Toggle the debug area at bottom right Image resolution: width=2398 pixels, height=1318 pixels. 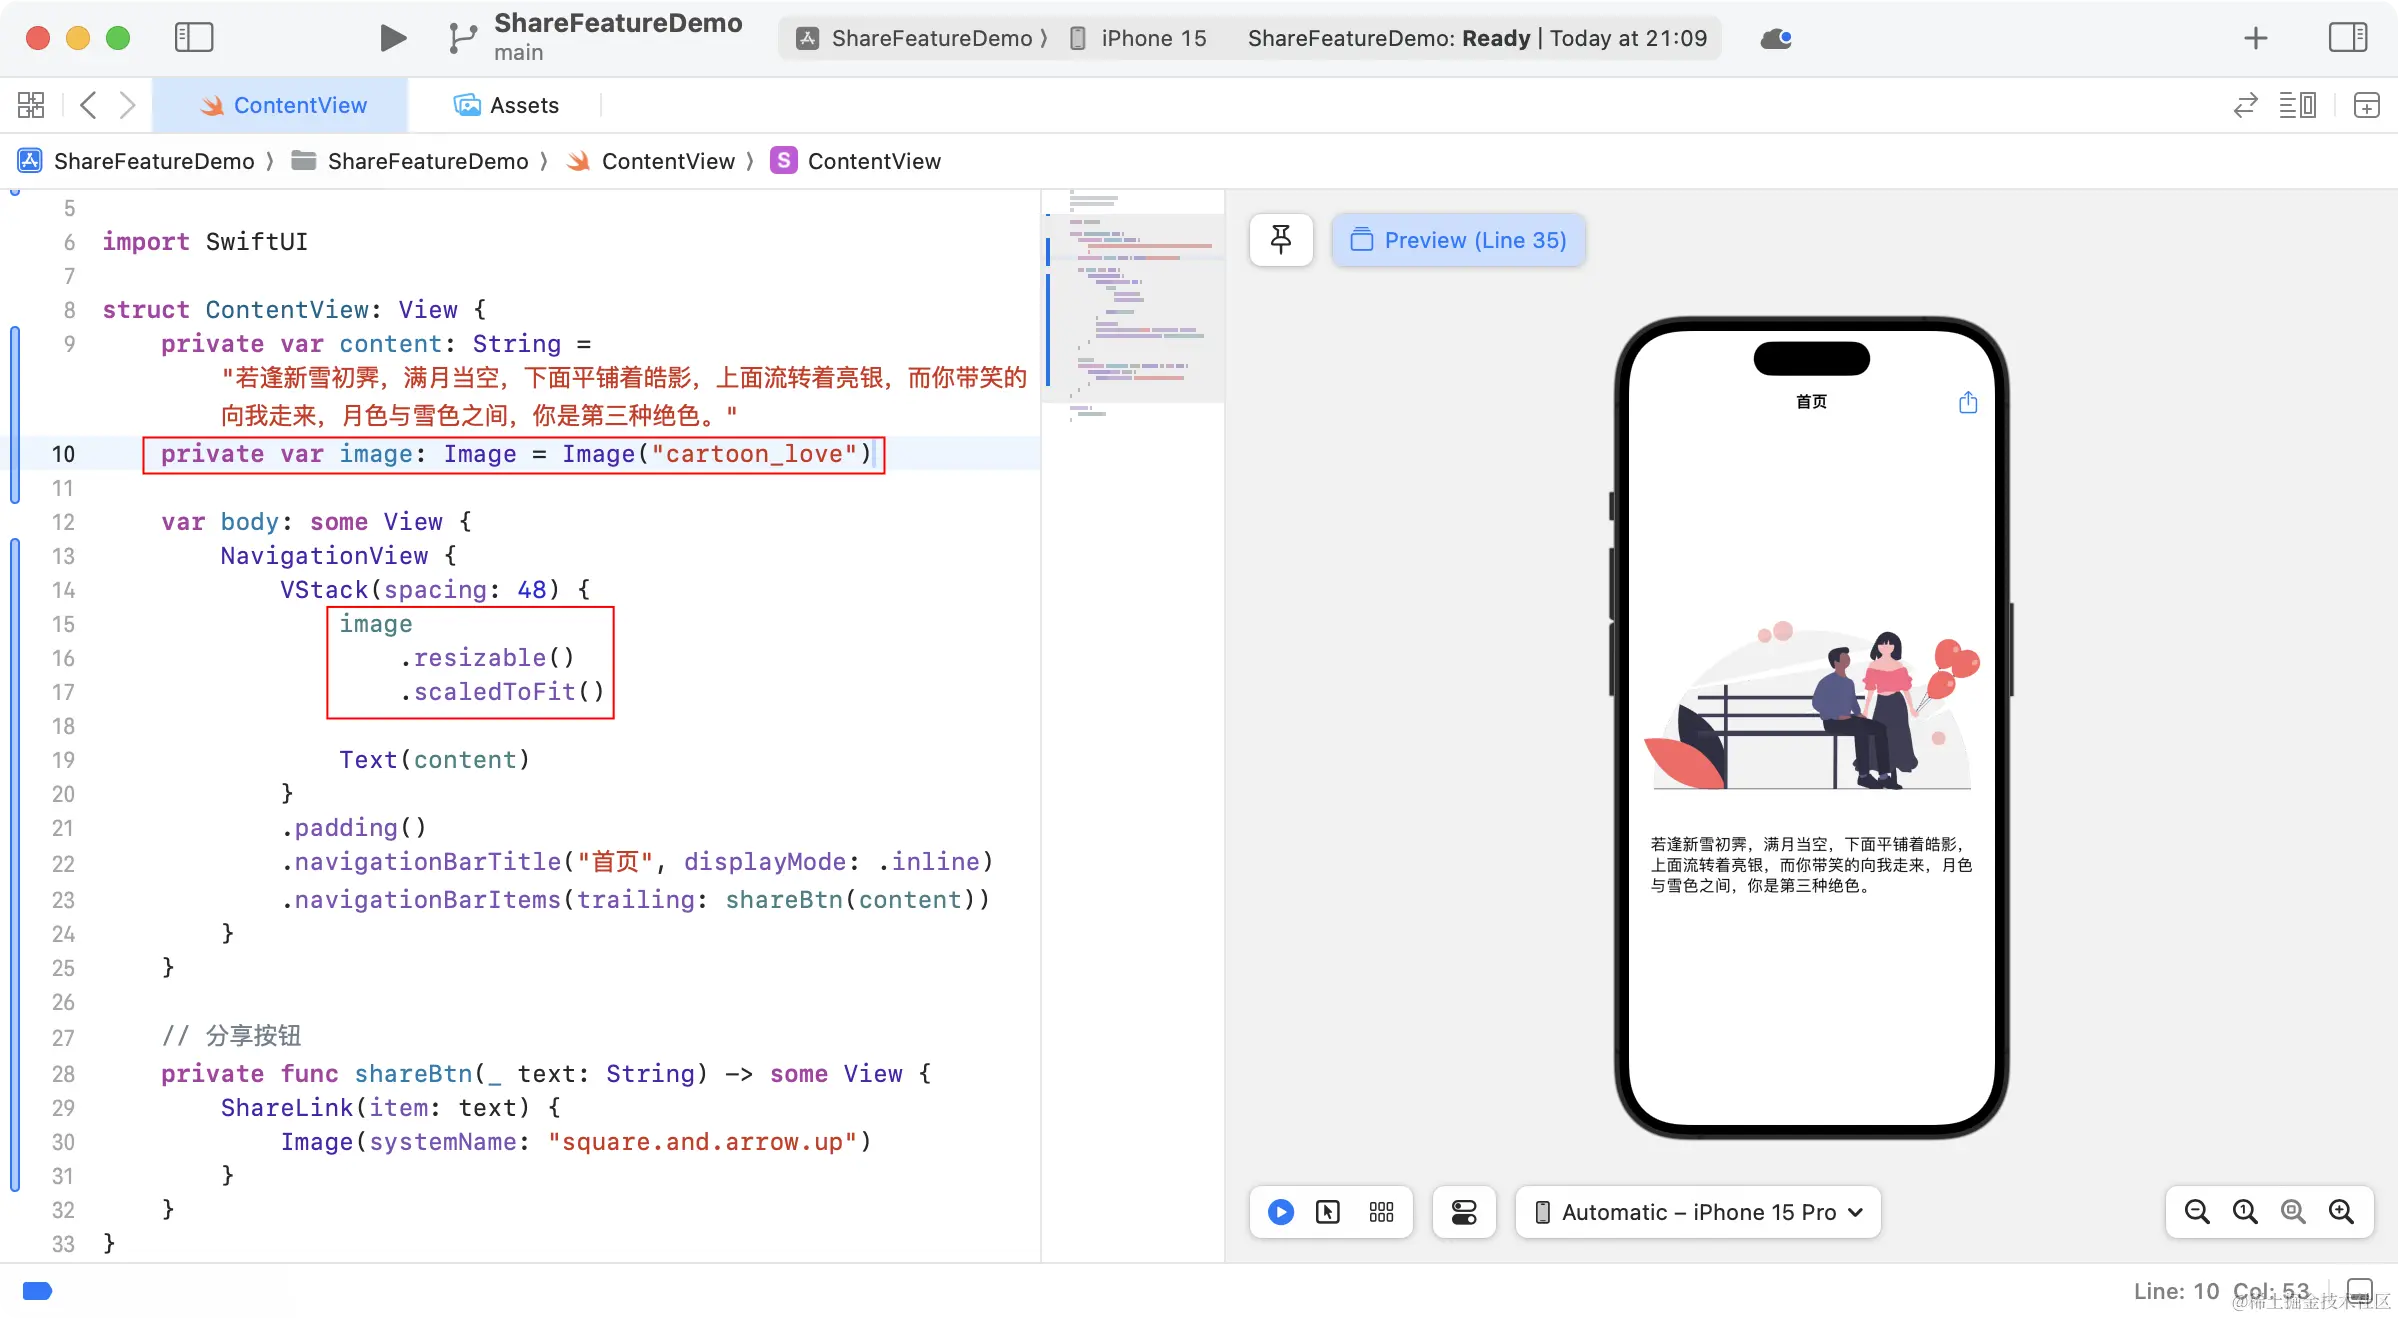2359,1291
